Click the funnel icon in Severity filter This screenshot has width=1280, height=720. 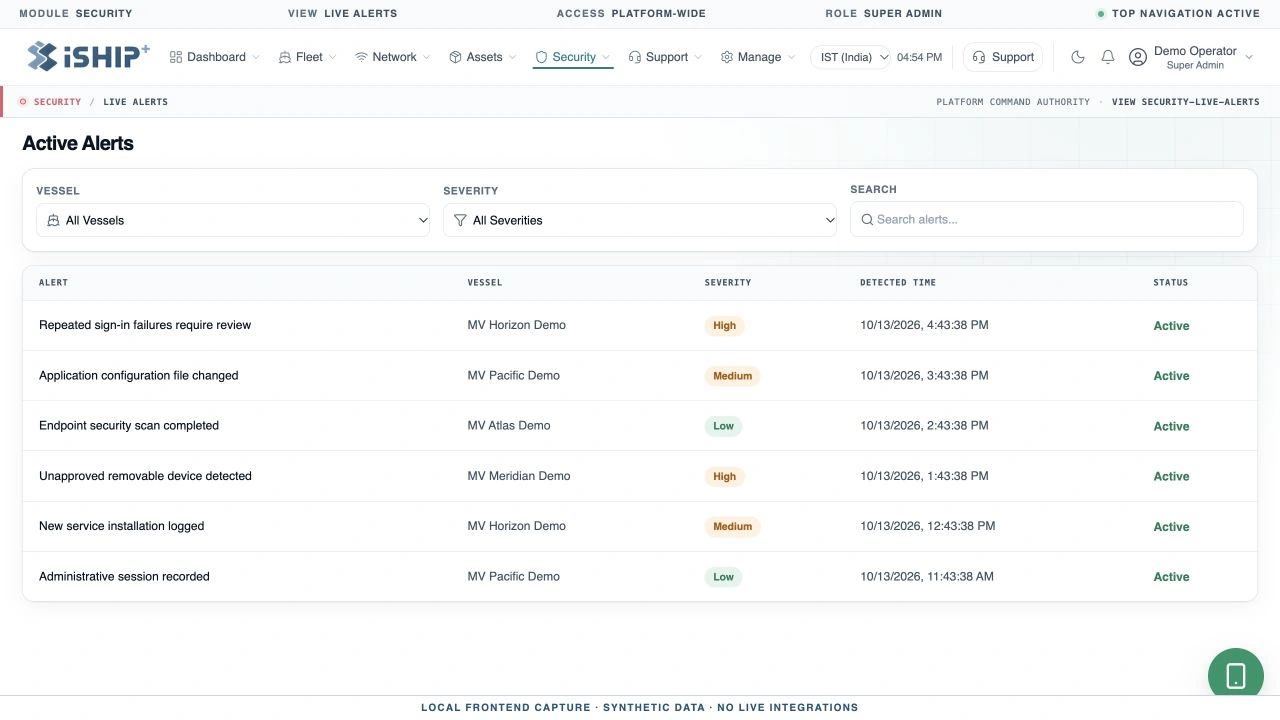[460, 220]
